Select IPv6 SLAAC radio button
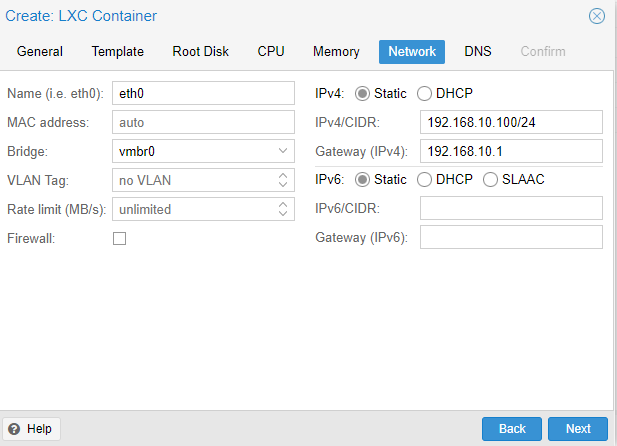The height and width of the screenshot is (446, 617). coord(490,180)
